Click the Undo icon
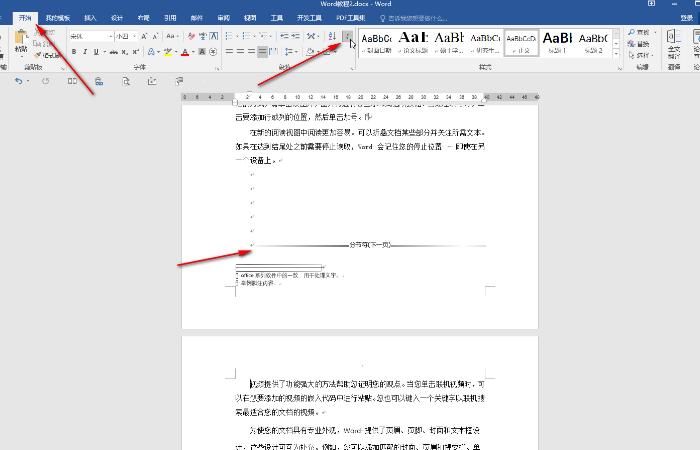700x450 pixels. (x=18, y=81)
